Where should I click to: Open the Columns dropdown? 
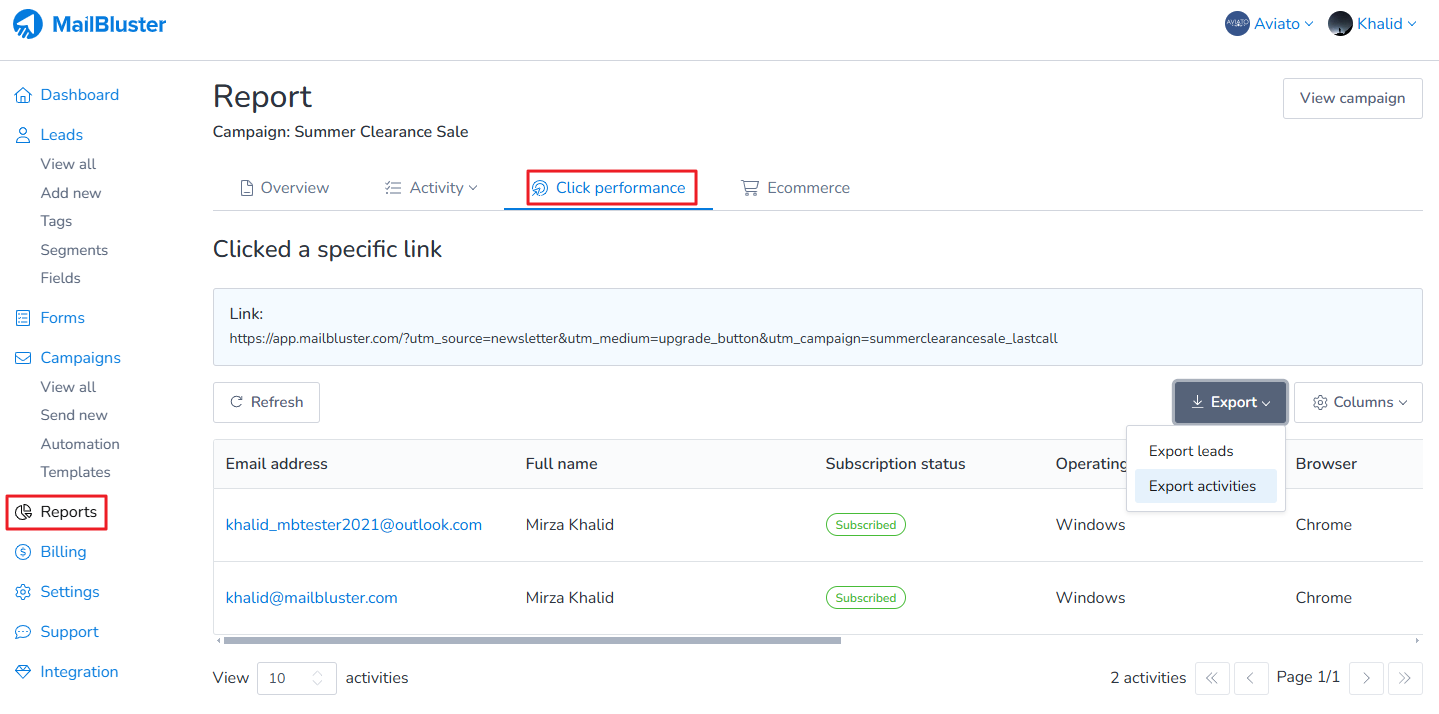click(1357, 401)
